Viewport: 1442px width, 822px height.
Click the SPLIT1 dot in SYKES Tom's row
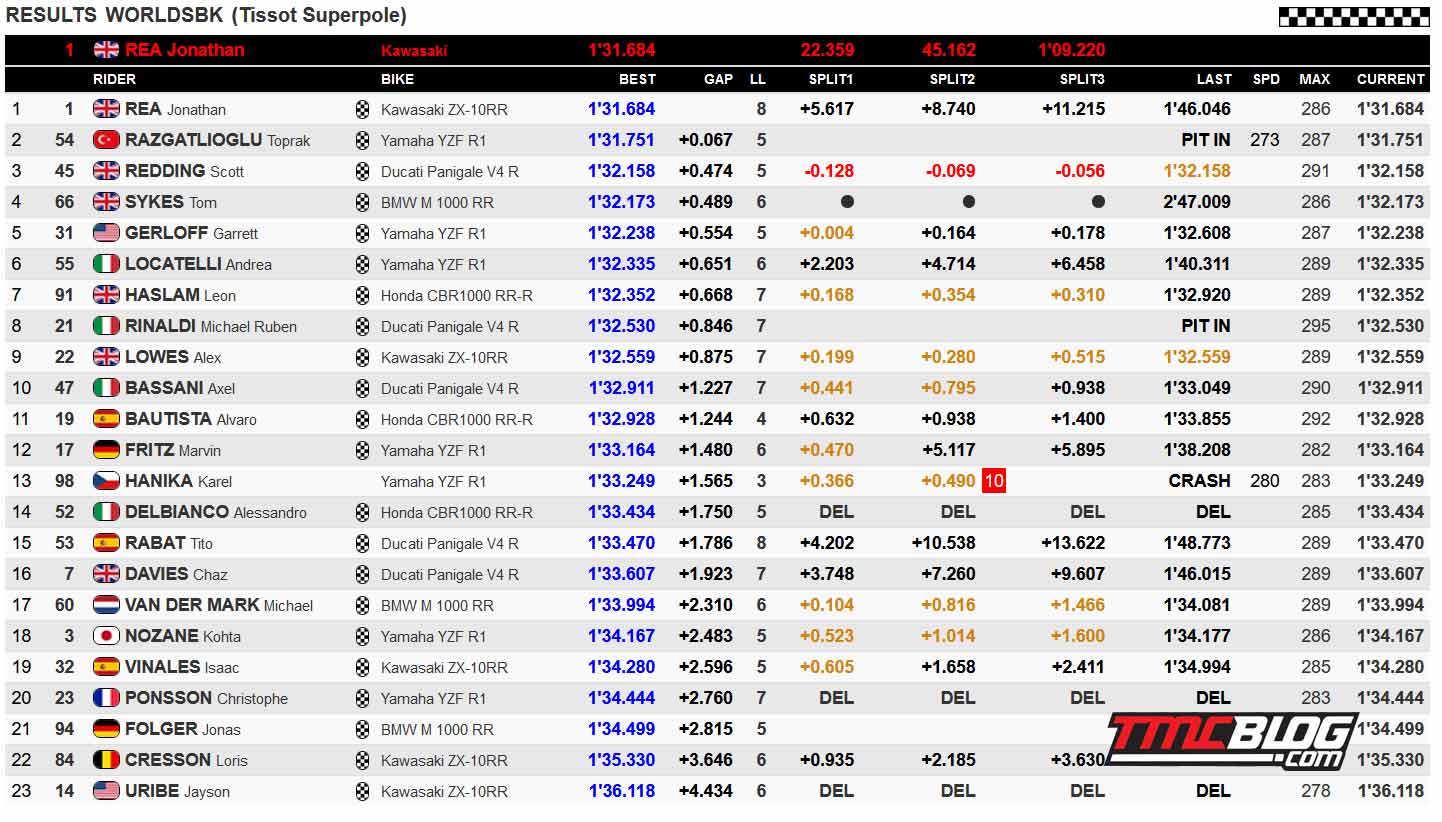point(847,202)
